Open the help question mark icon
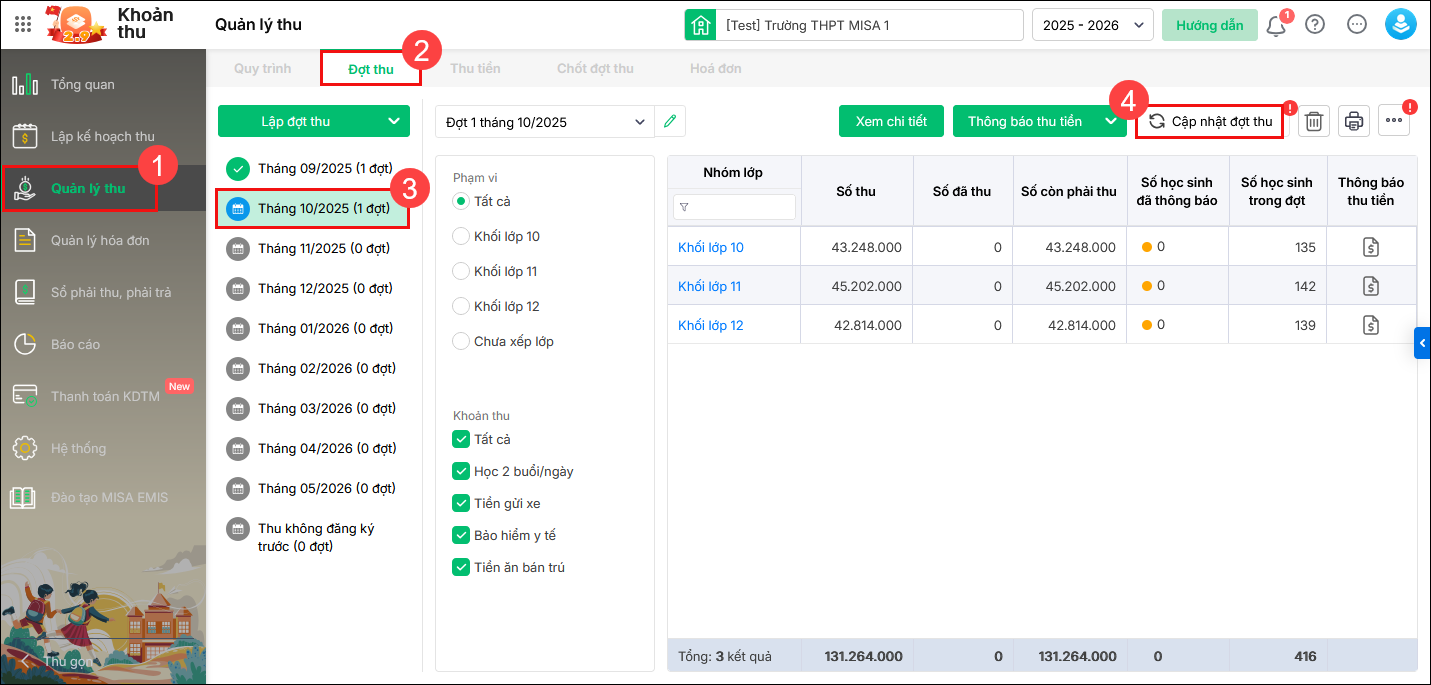Viewport: 1431px width, 685px height. click(1315, 25)
